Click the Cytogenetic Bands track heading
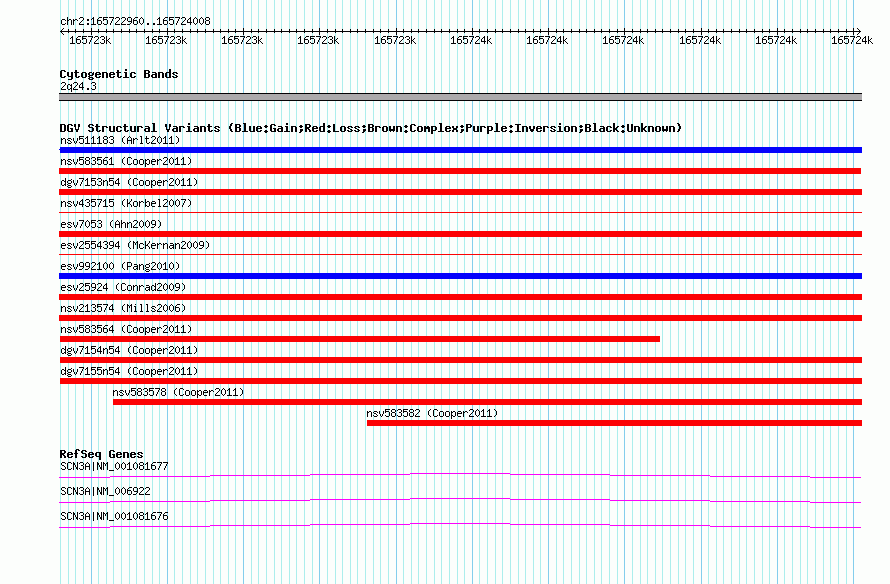This screenshot has width=890, height=584. (x=119, y=74)
